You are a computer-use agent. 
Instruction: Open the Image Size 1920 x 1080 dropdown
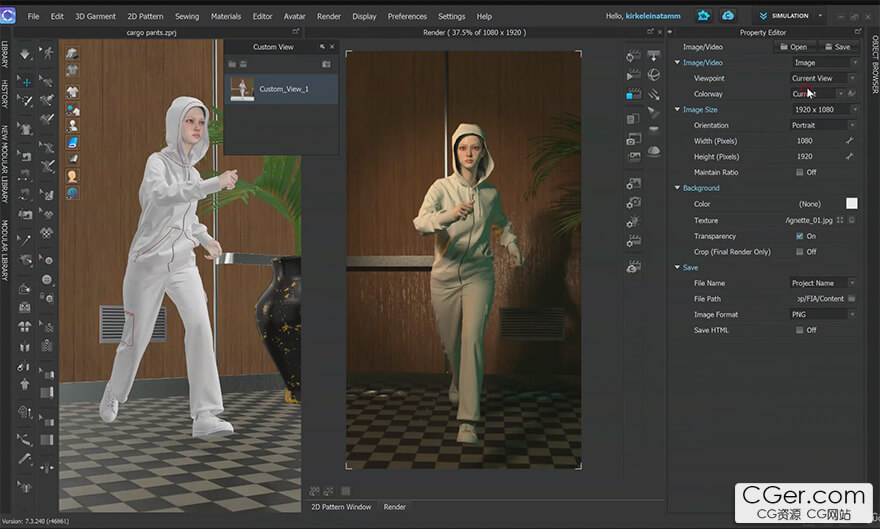coord(824,110)
